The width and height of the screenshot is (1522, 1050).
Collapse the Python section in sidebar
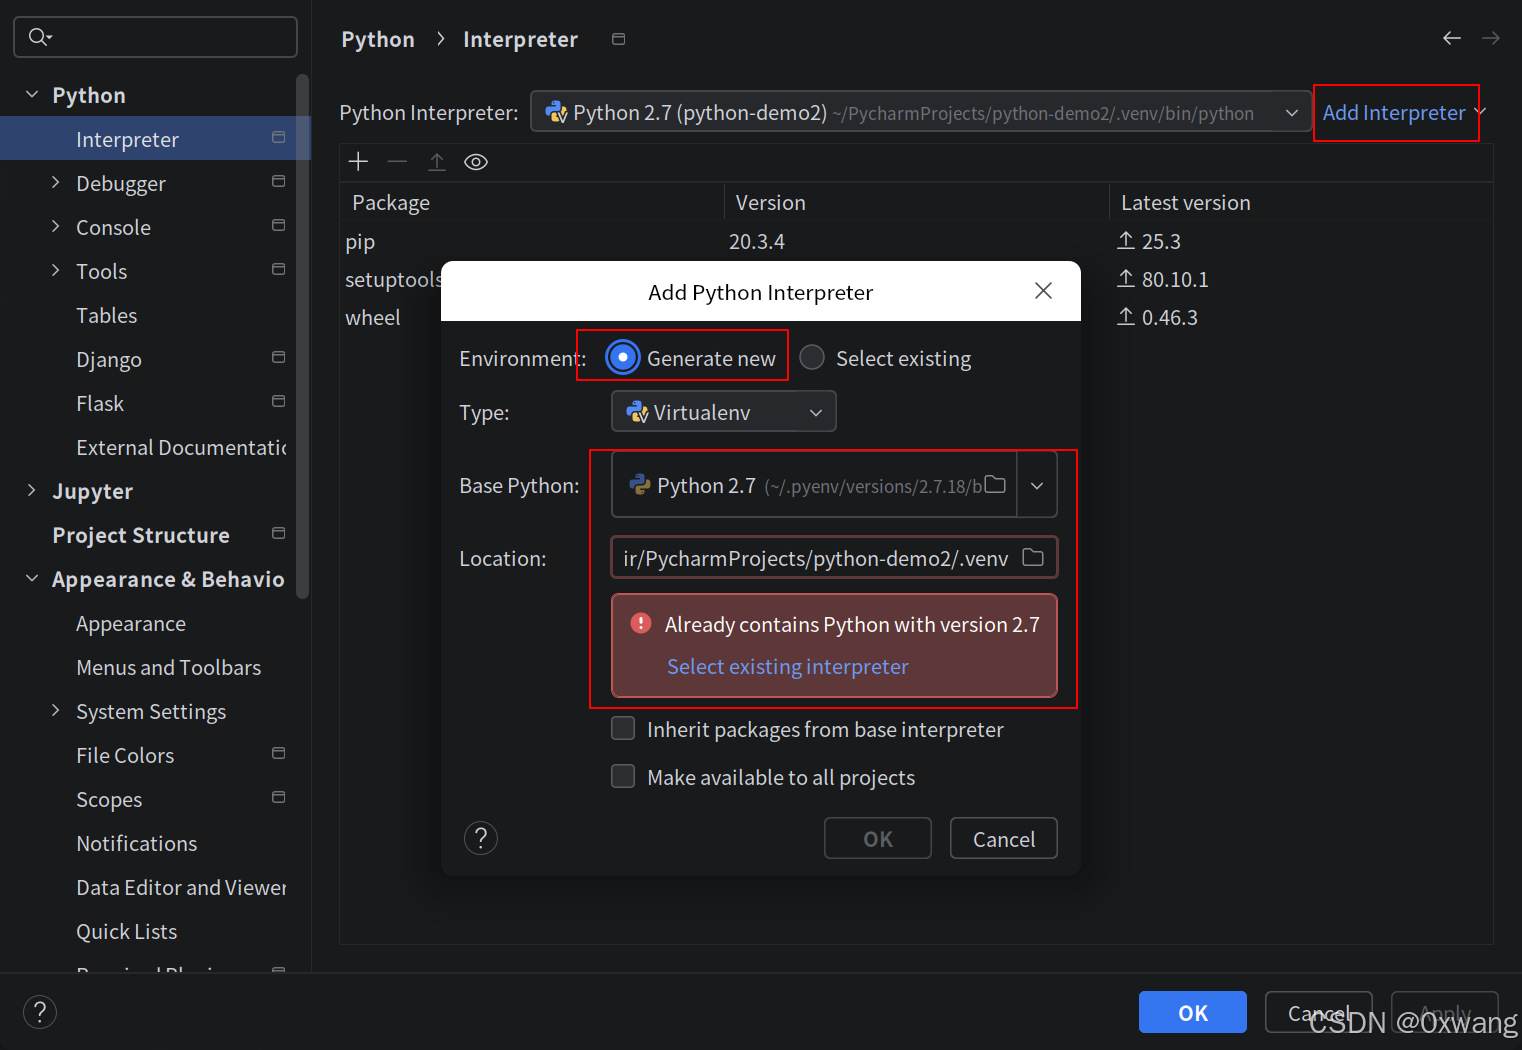pyautogui.click(x=32, y=94)
